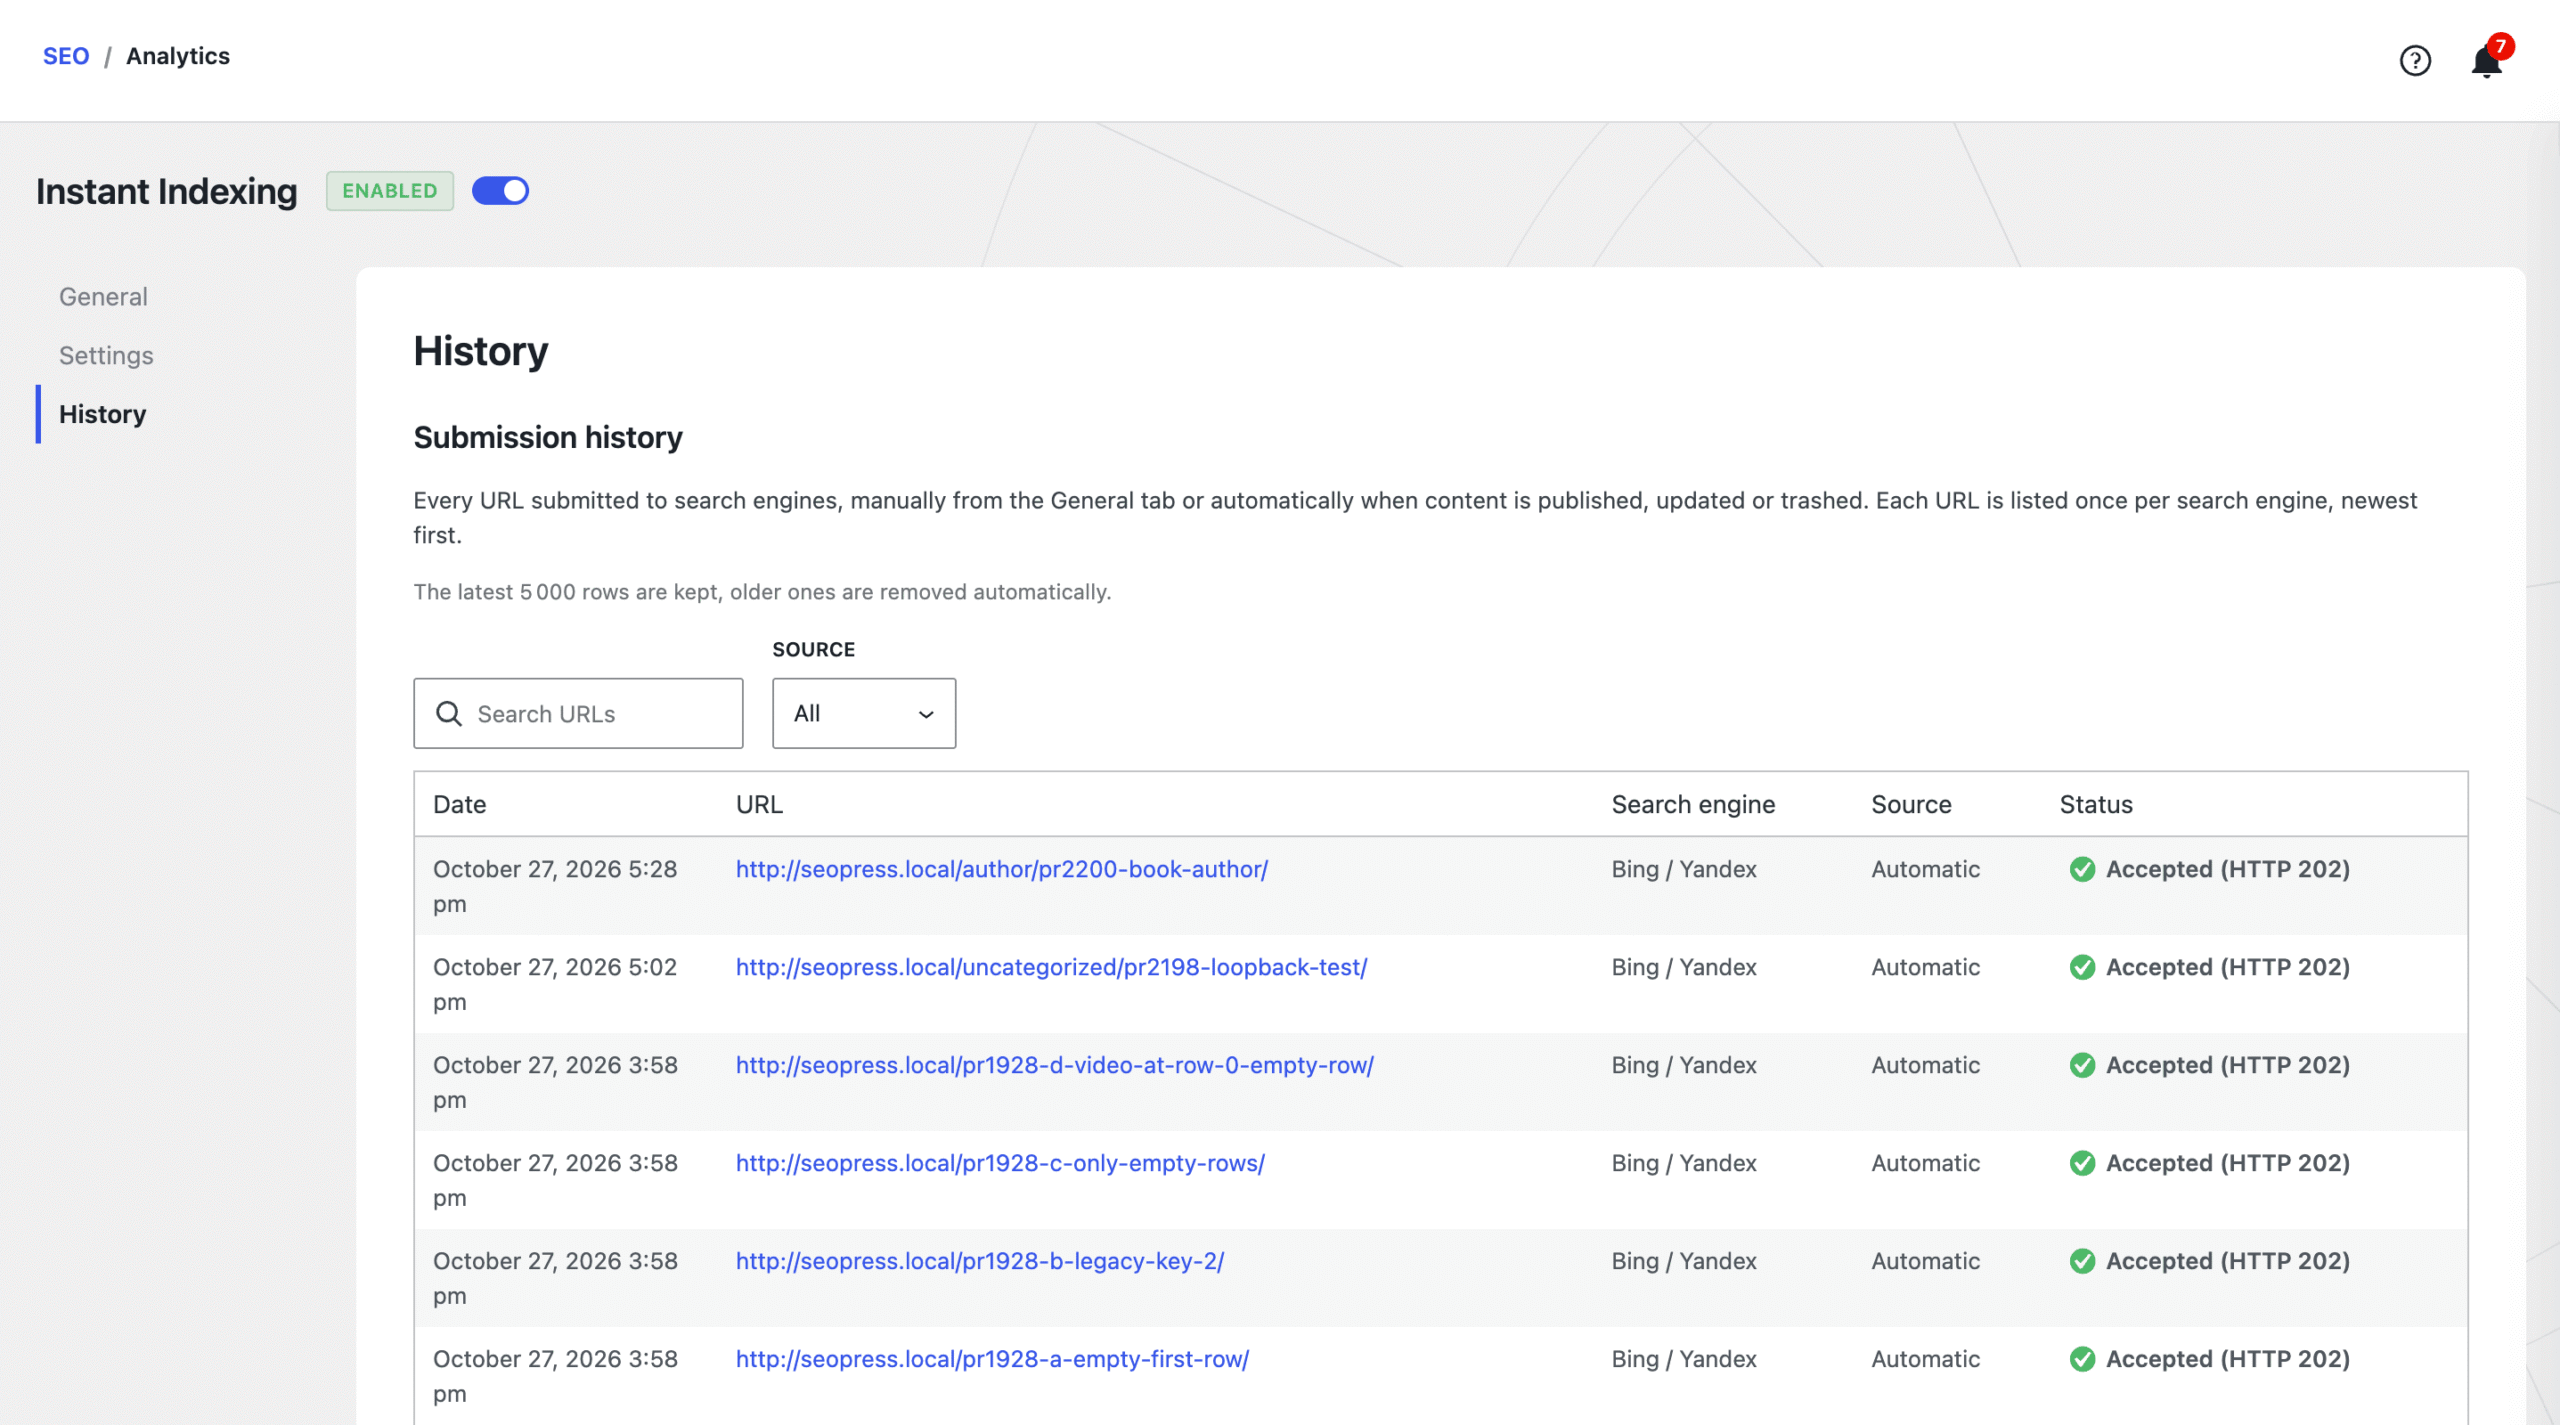Click the date October 27, 2026 5:02 pm
2560x1425 pixels.
tap(555, 984)
